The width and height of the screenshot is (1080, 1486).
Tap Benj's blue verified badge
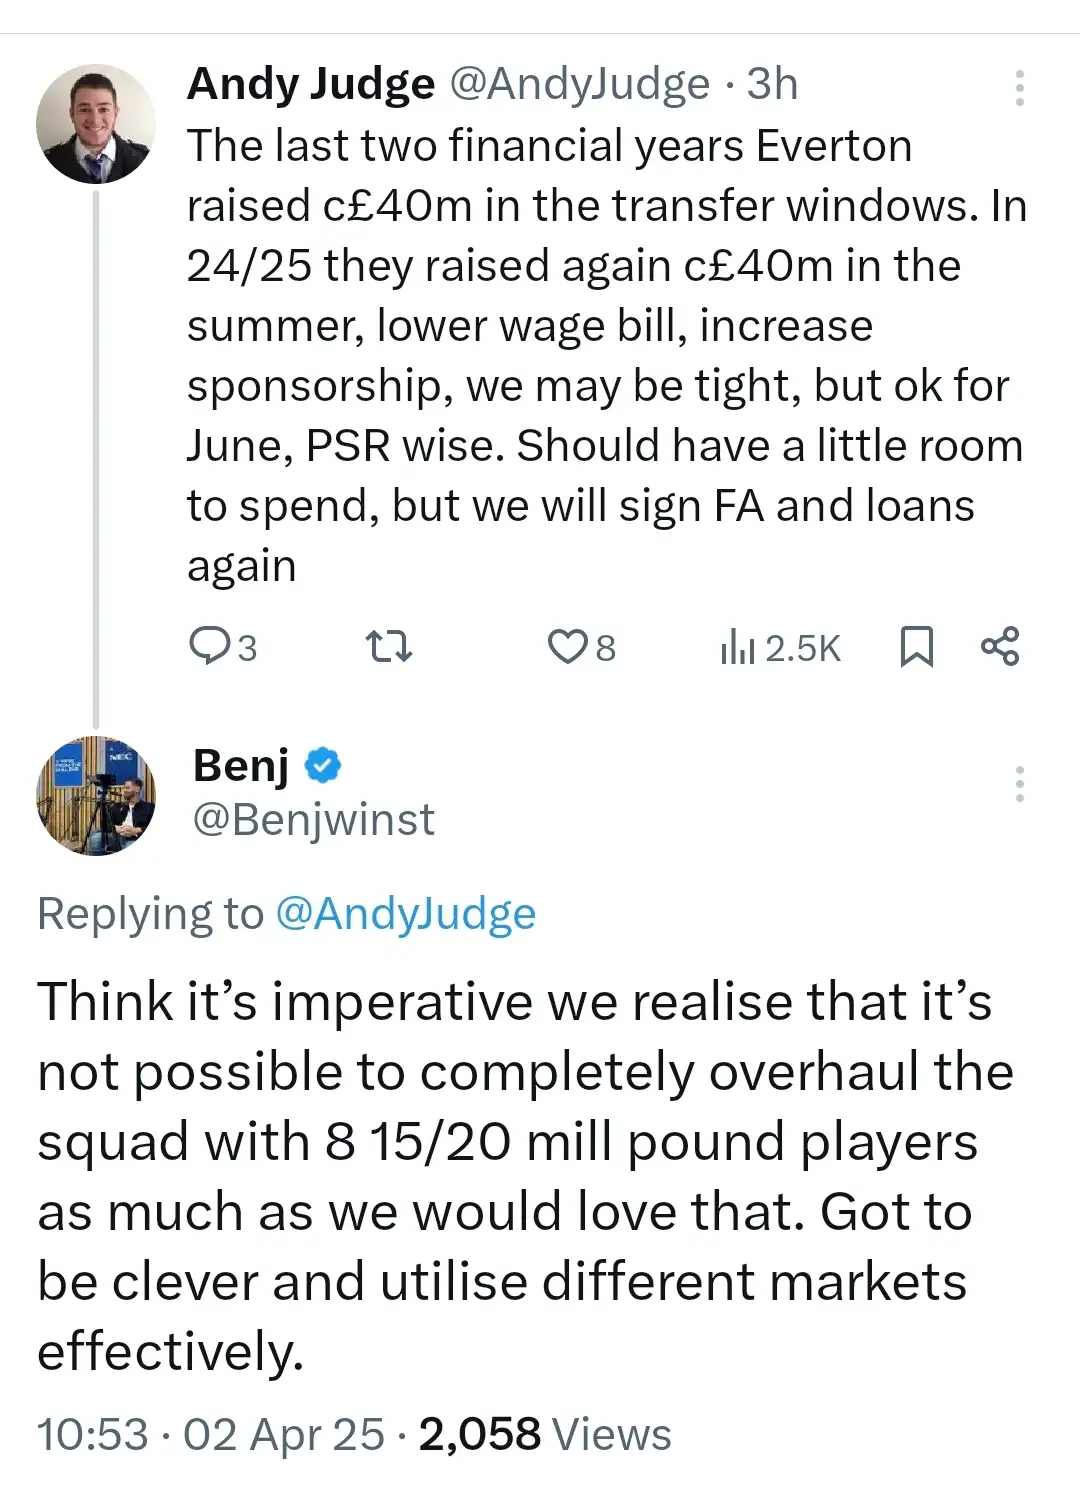click(322, 766)
